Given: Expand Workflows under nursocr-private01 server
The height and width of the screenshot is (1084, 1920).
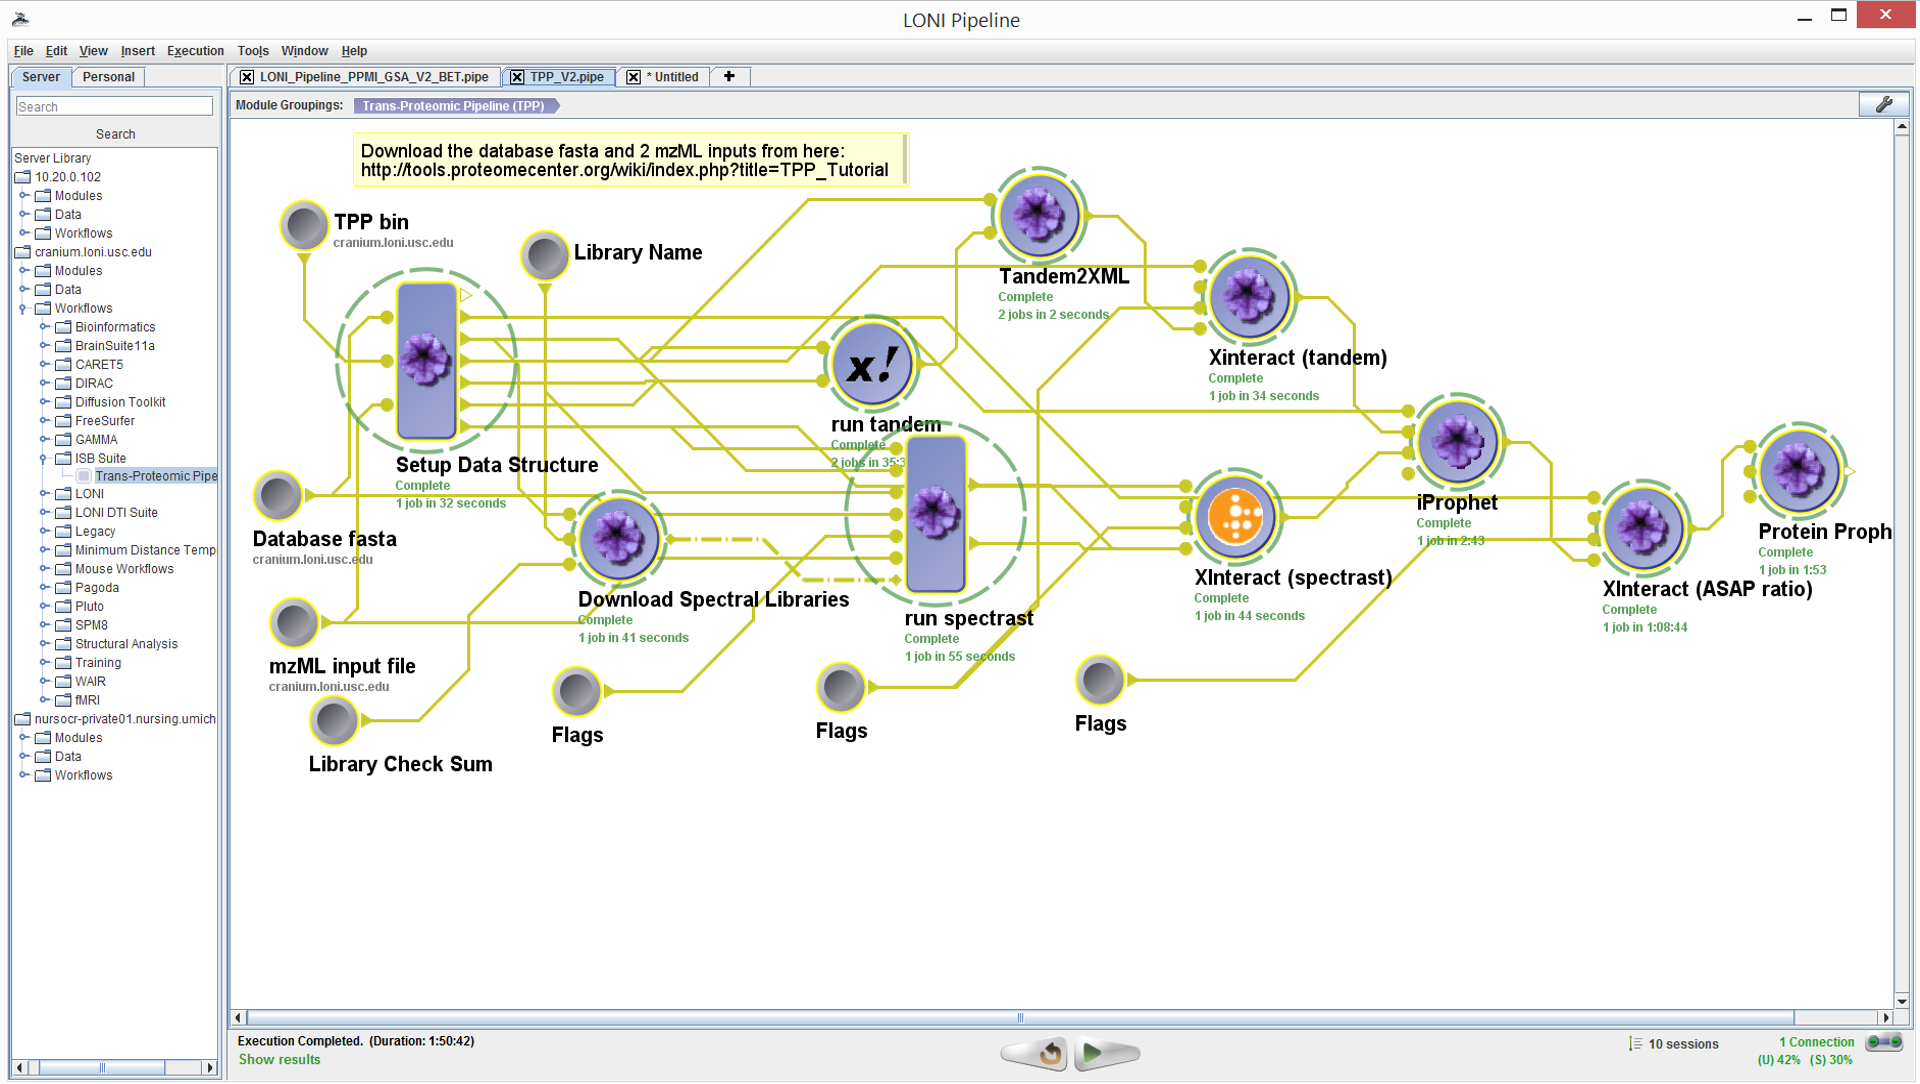Looking at the screenshot, I should (24, 775).
